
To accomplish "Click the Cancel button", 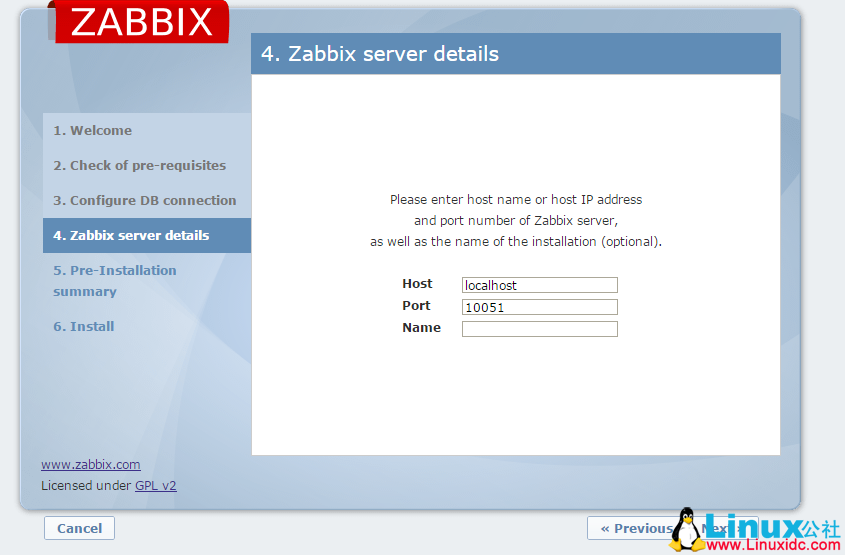I will pos(79,528).
